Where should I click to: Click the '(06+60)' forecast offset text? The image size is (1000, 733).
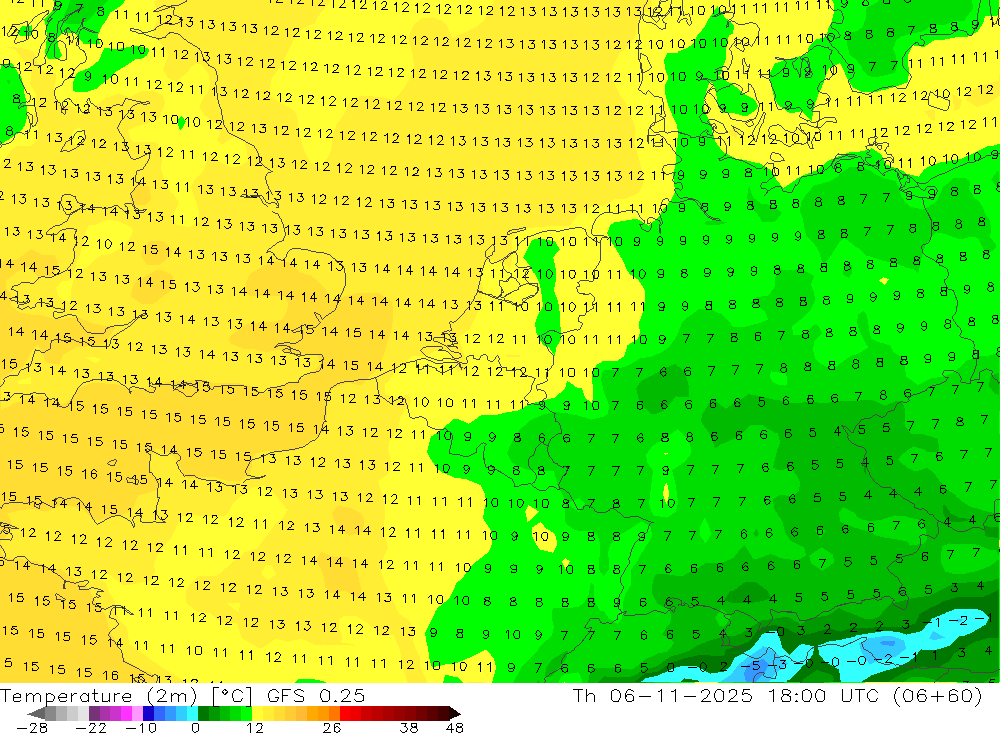(938, 695)
